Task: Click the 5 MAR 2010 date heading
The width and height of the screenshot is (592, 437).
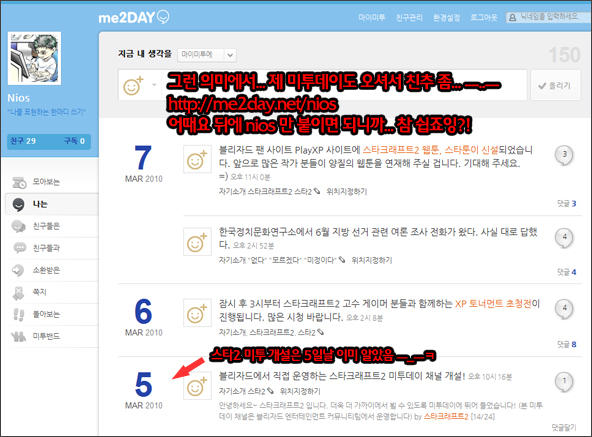Action: coord(143,390)
